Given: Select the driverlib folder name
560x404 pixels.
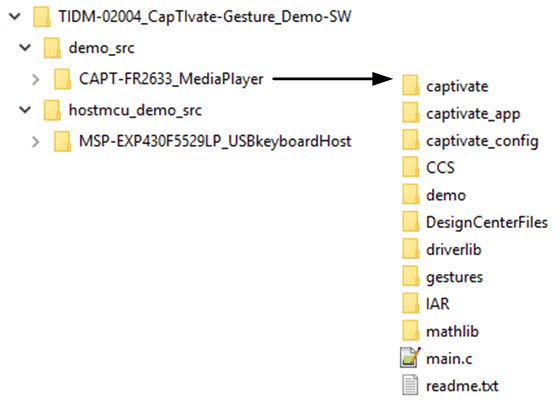Looking at the screenshot, I should tap(454, 249).
